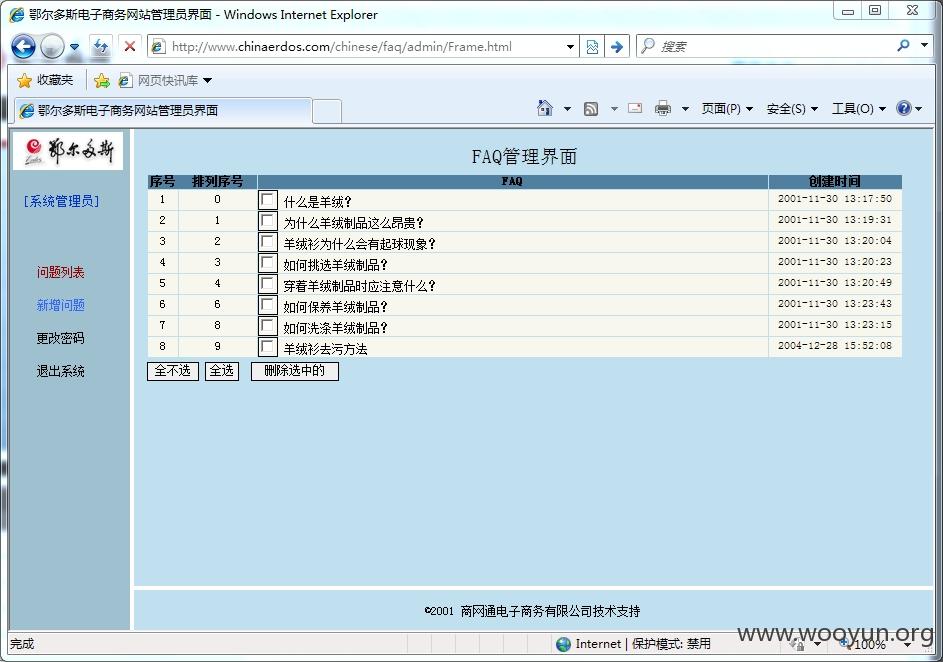Click the Refresh page icon
Image resolution: width=943 pixels, height=662 pixels.
click(101, 46)
